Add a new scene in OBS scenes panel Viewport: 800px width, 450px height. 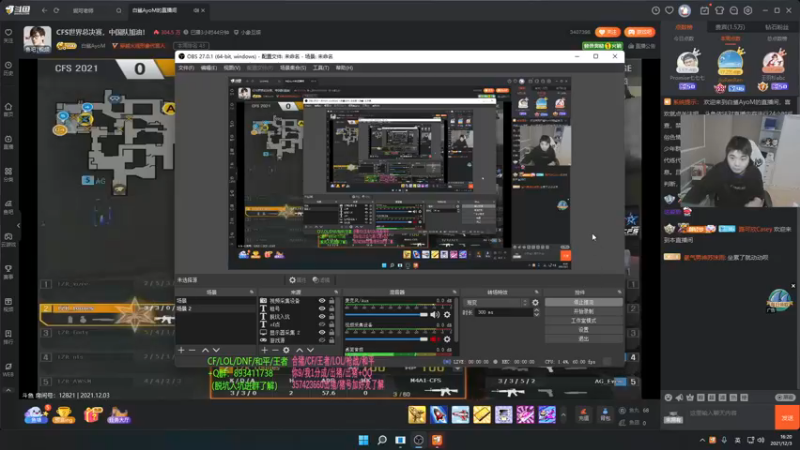(x=181, y=350)
